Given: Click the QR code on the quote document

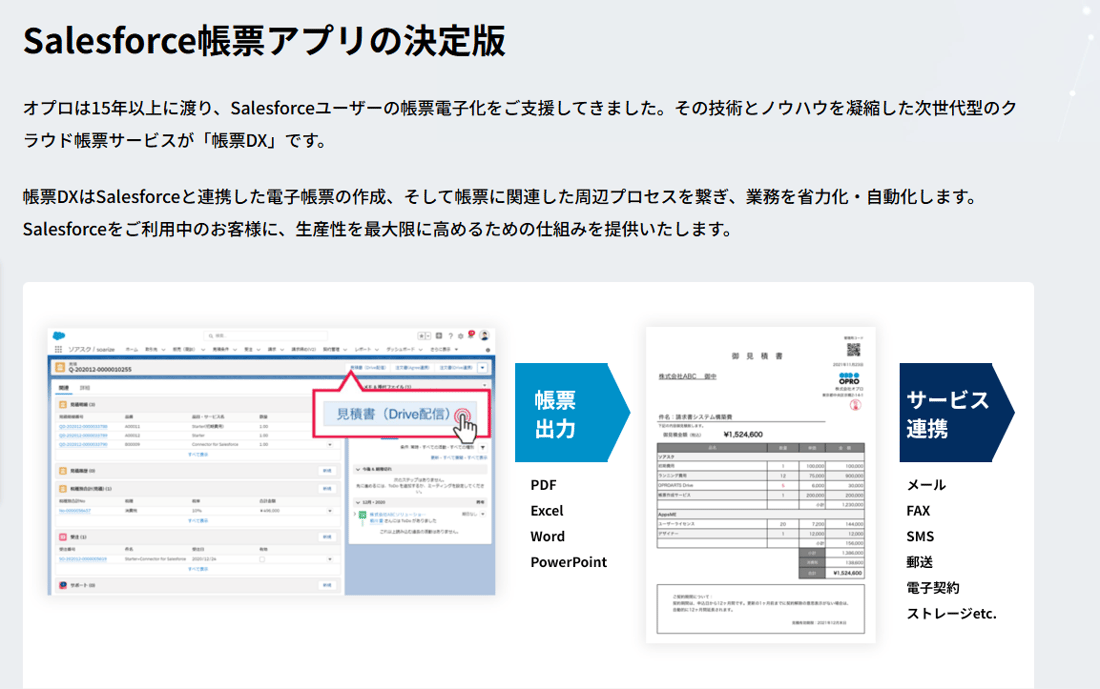Looking at the screenshot, I should (853, 349).
